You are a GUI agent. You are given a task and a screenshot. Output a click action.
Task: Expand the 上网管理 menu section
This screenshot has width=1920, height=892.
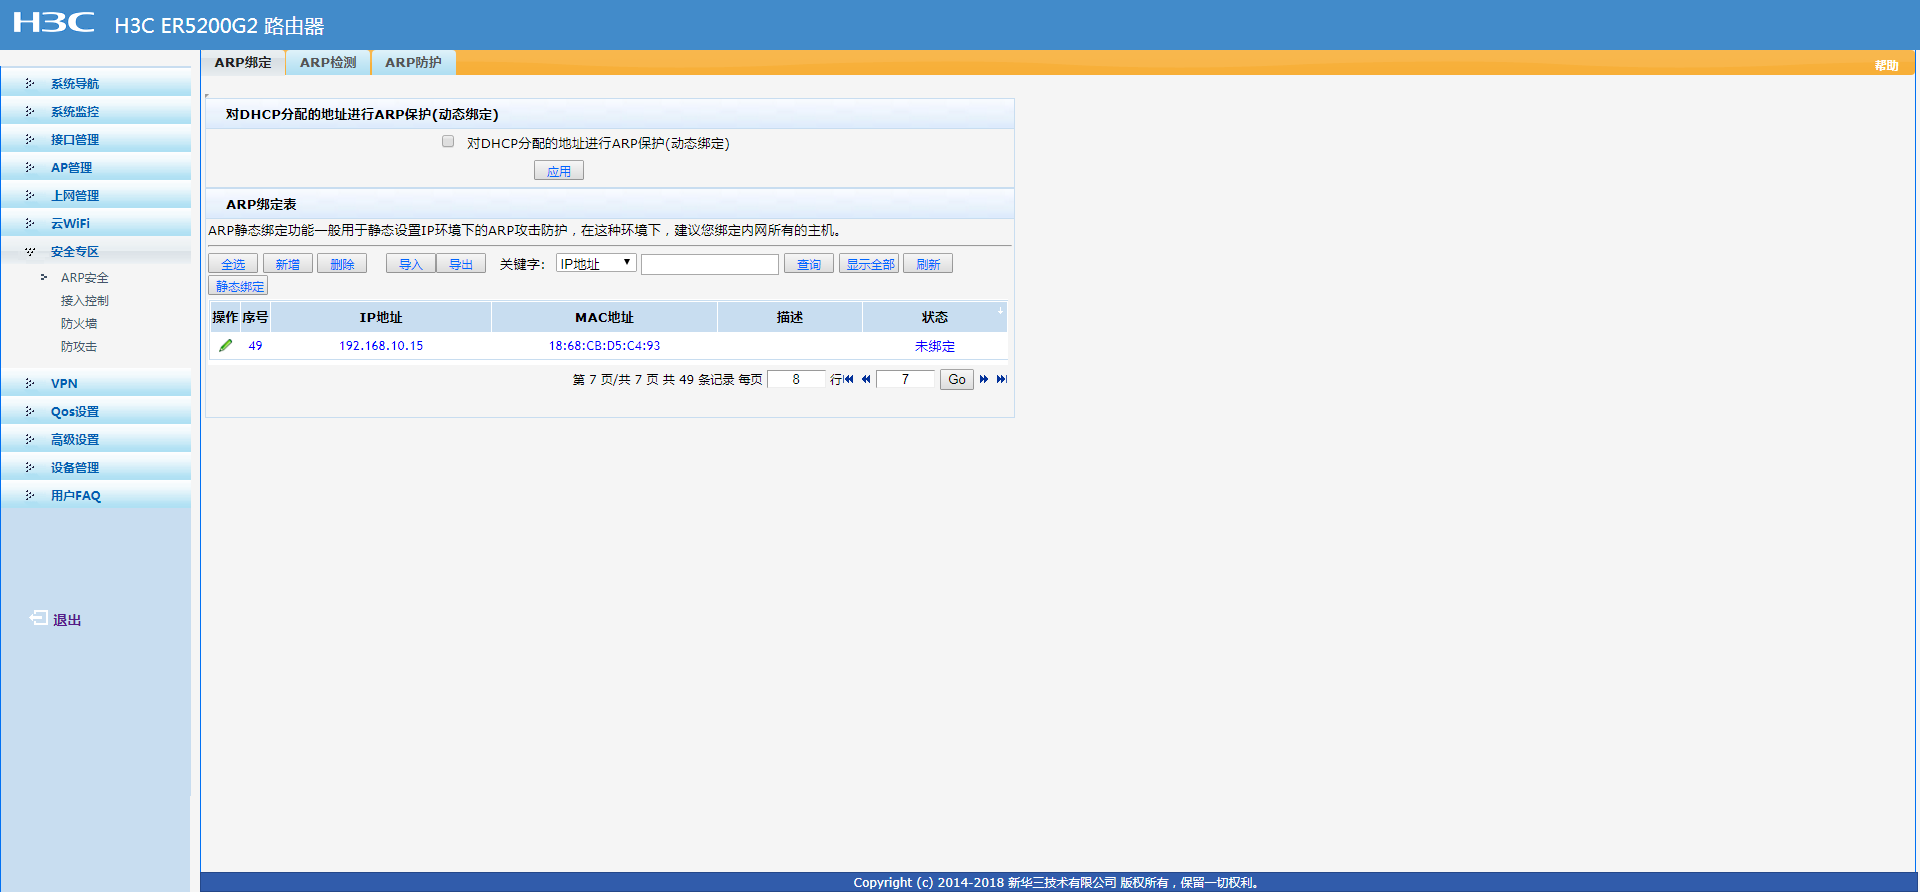(x=96, y=195)
